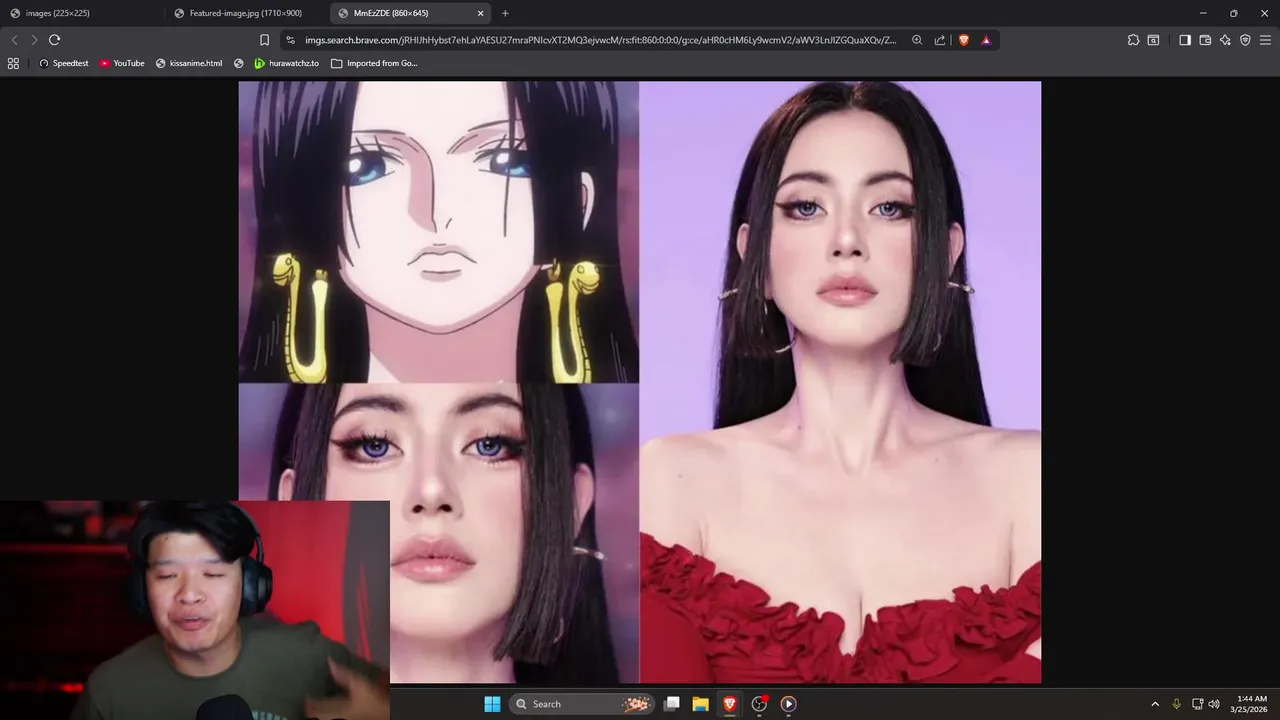1280x720 pixels.
Task: Click the displayed comparison image
Action: coord(640,382)
